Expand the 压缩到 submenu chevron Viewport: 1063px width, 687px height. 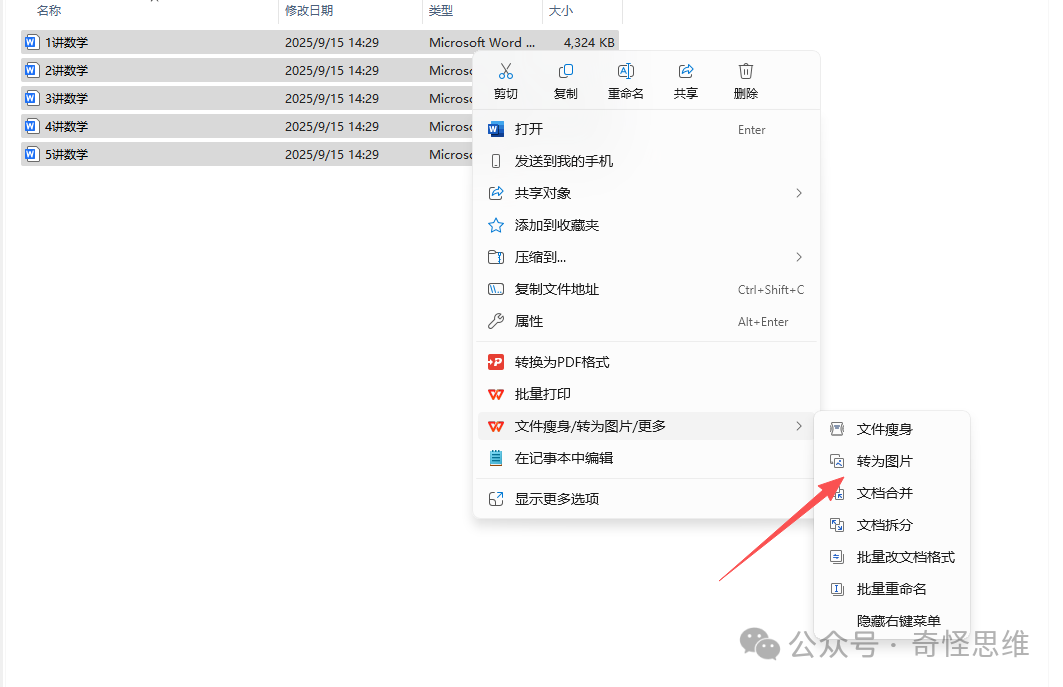coord(798,257)
